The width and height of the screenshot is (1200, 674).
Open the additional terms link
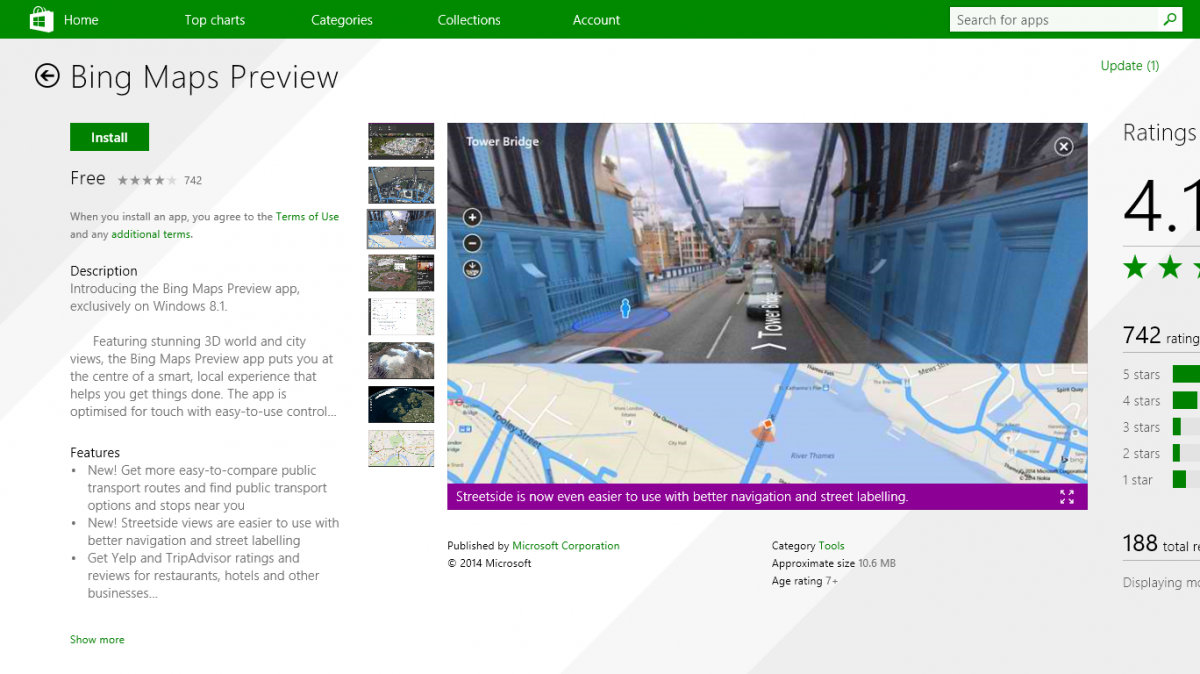coord(151,234)
